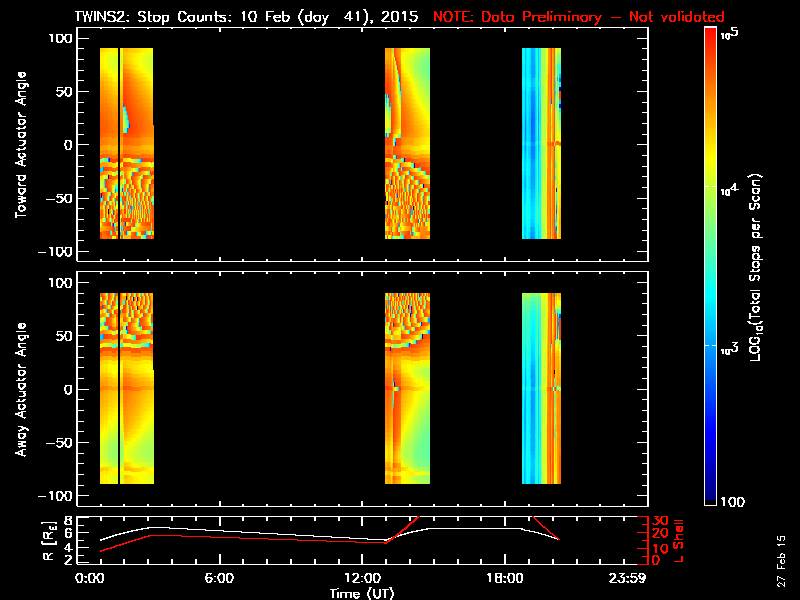Click the 'Toward Actuator Angle' axis label
The image size is (800, 600).
click(x=21, y=145)
